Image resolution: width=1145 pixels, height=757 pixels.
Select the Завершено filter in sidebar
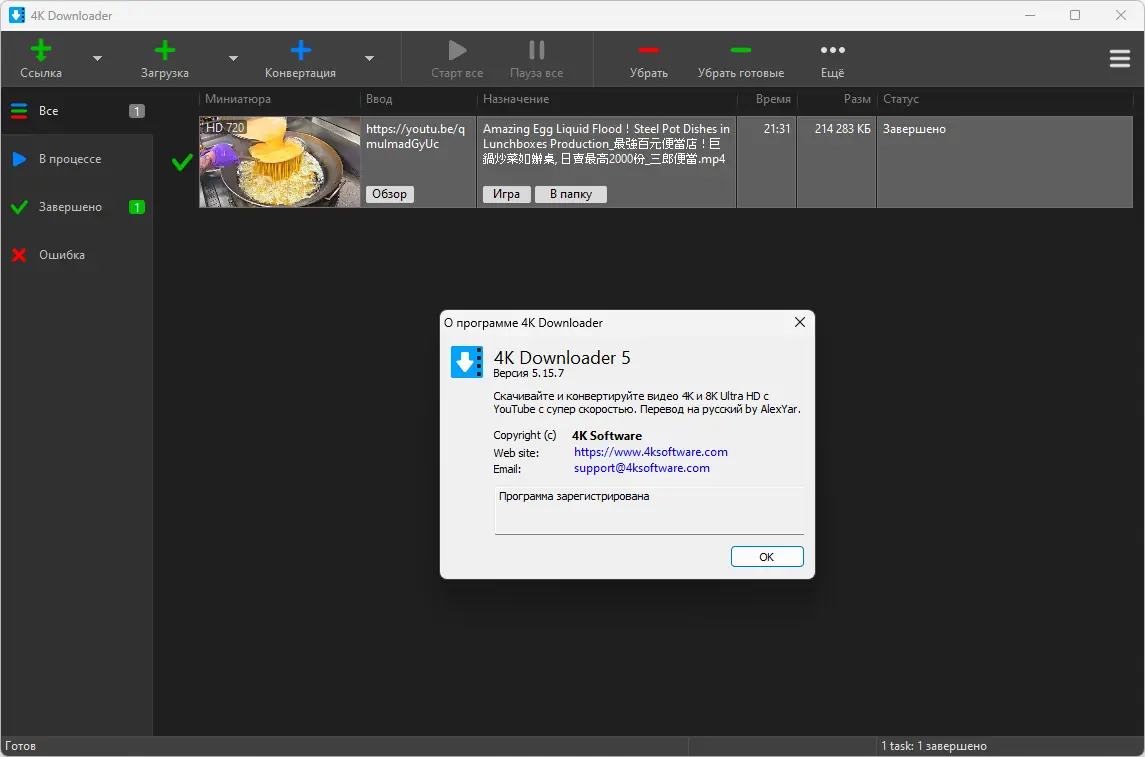point(77,207)
